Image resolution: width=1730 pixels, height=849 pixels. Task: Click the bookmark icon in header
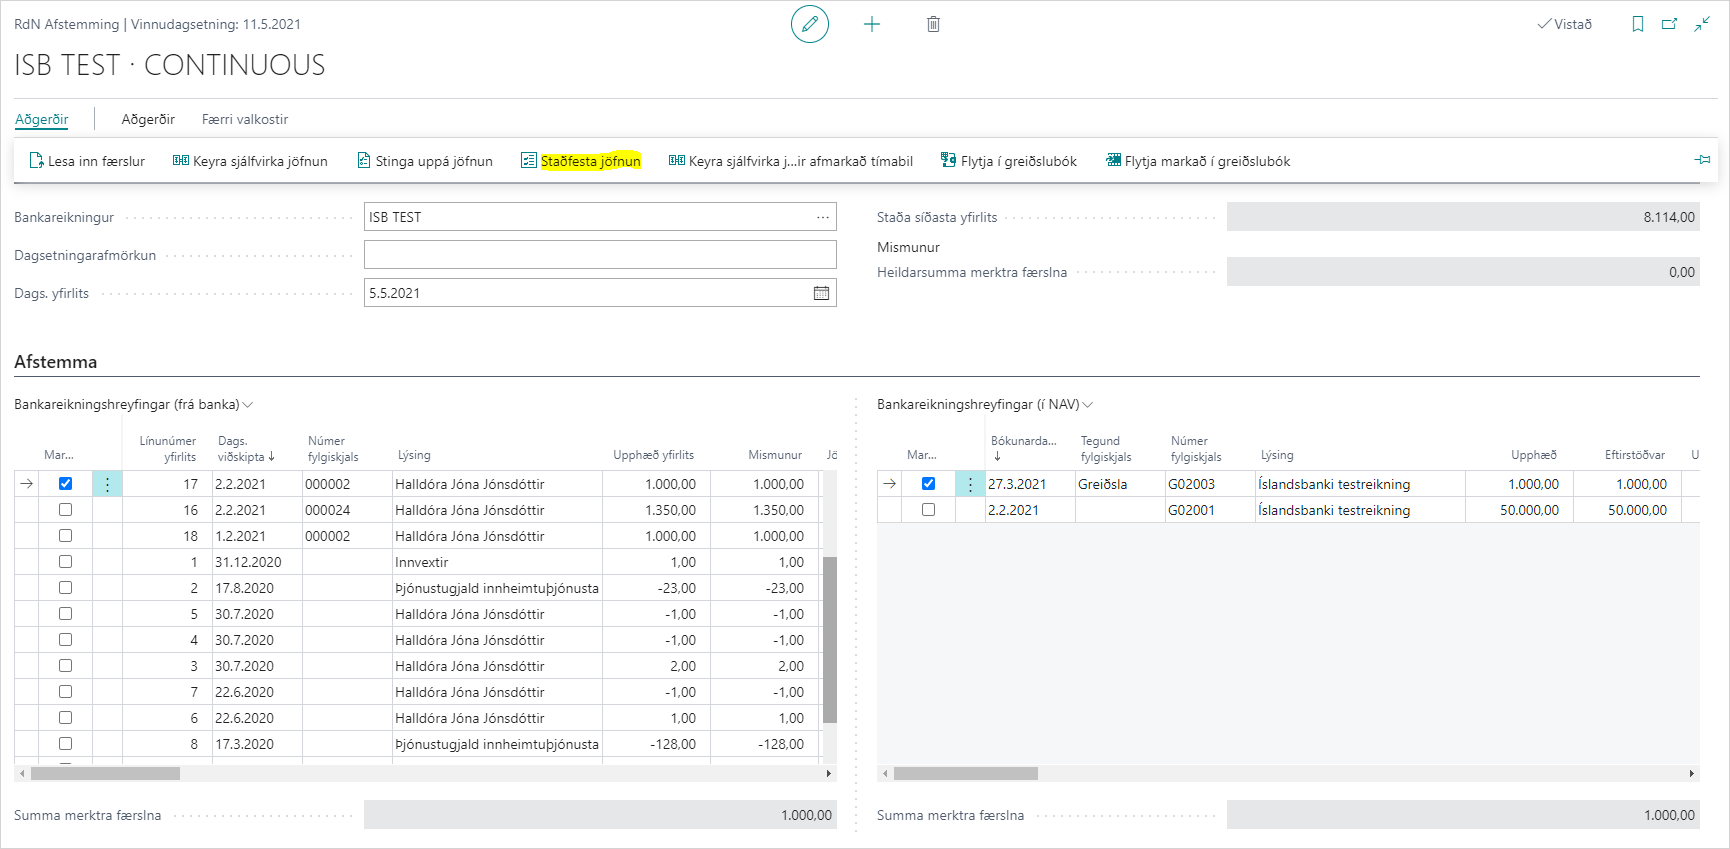point(1638,24)
